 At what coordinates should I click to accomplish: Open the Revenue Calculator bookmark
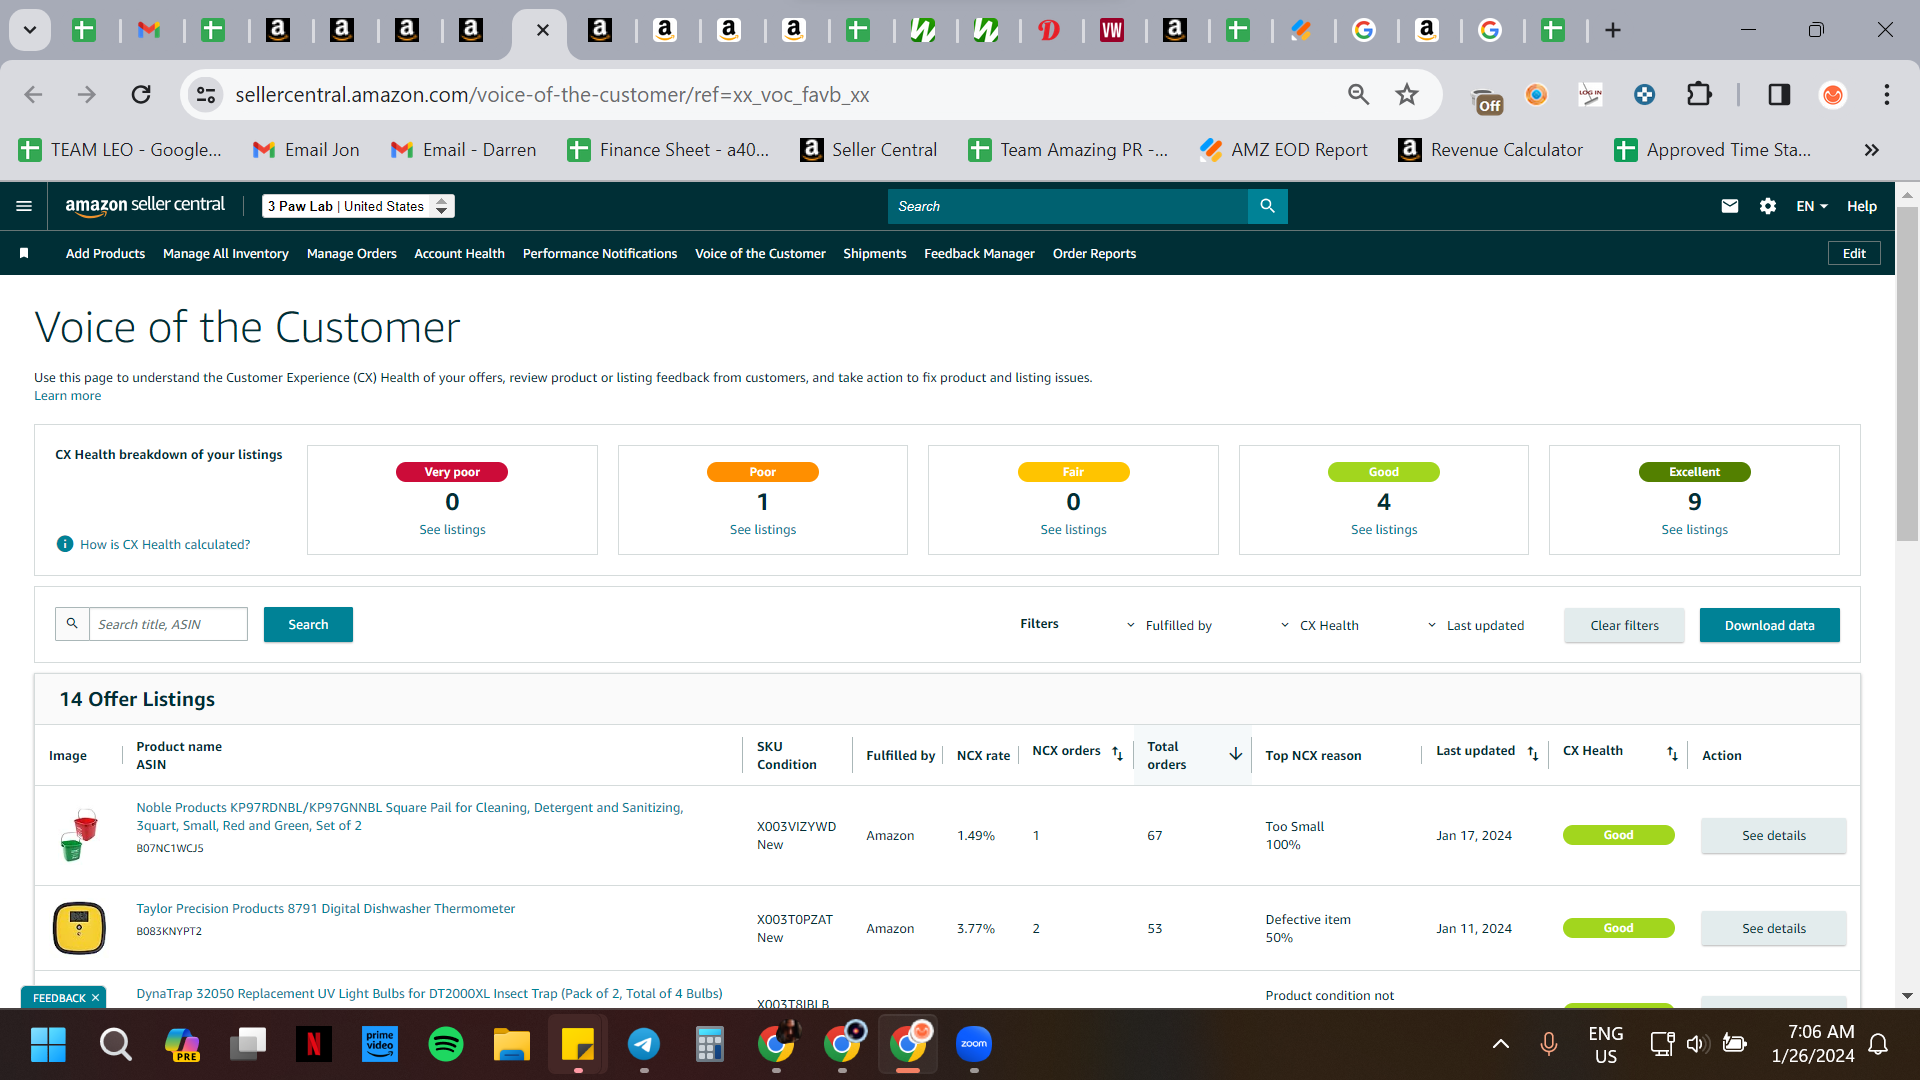[1491, 150]
